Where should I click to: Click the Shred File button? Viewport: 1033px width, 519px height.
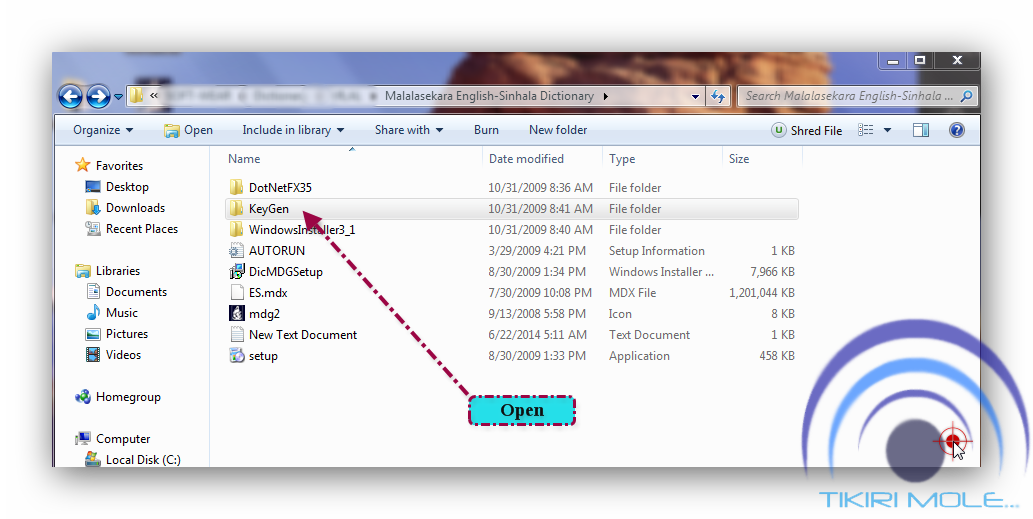click(x=807, y=130)
